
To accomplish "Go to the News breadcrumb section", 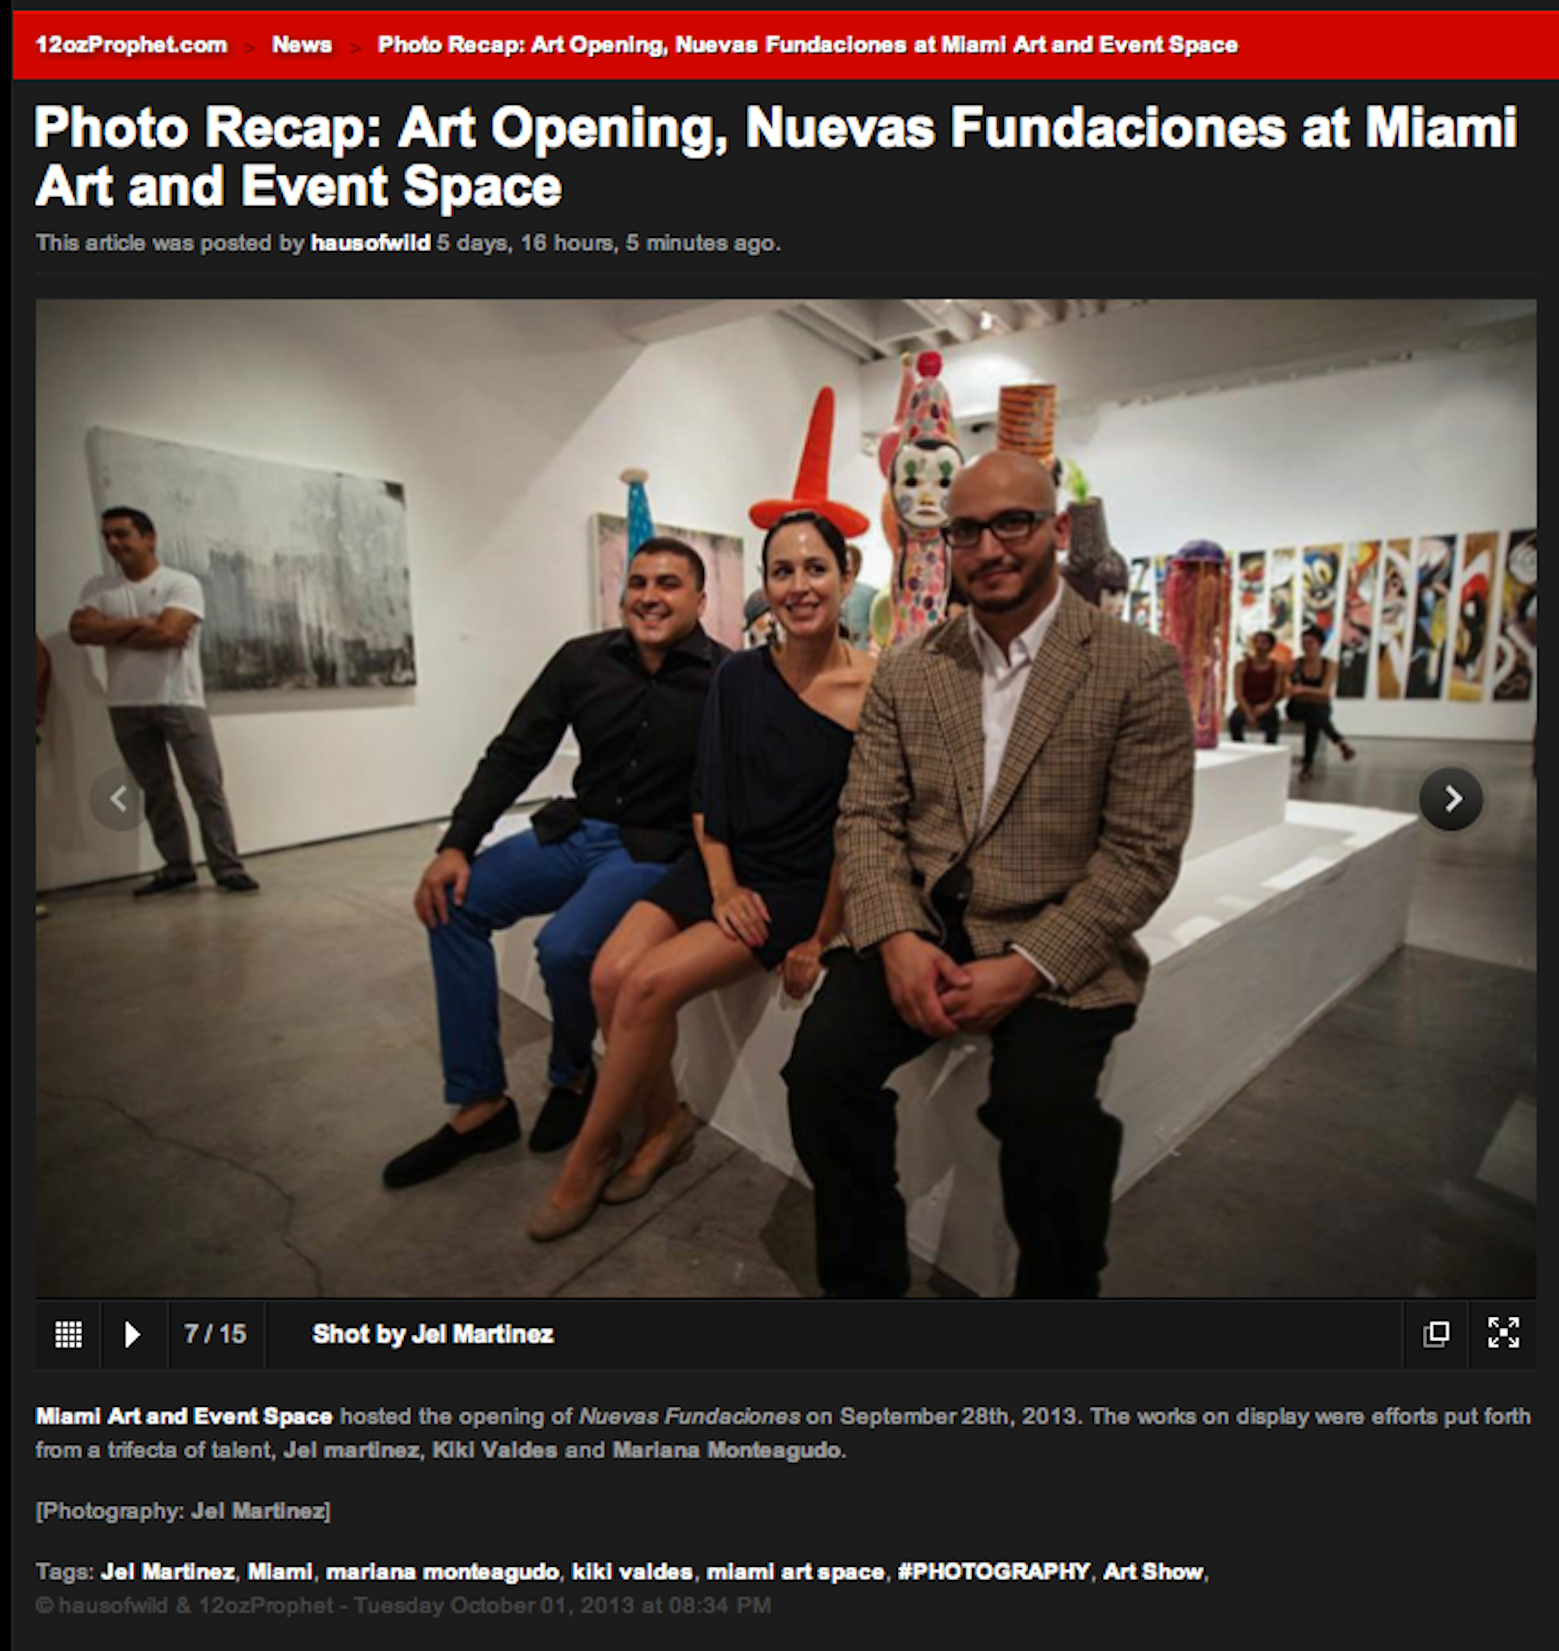I will pyautogui.click(x=301, y=45).
